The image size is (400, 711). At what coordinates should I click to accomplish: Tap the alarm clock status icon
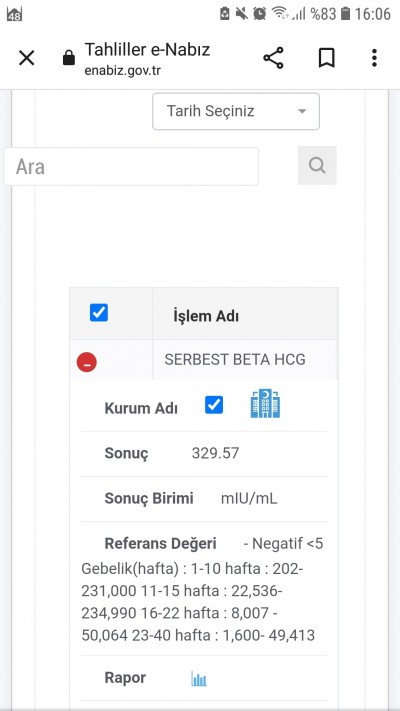coord(259,14)
